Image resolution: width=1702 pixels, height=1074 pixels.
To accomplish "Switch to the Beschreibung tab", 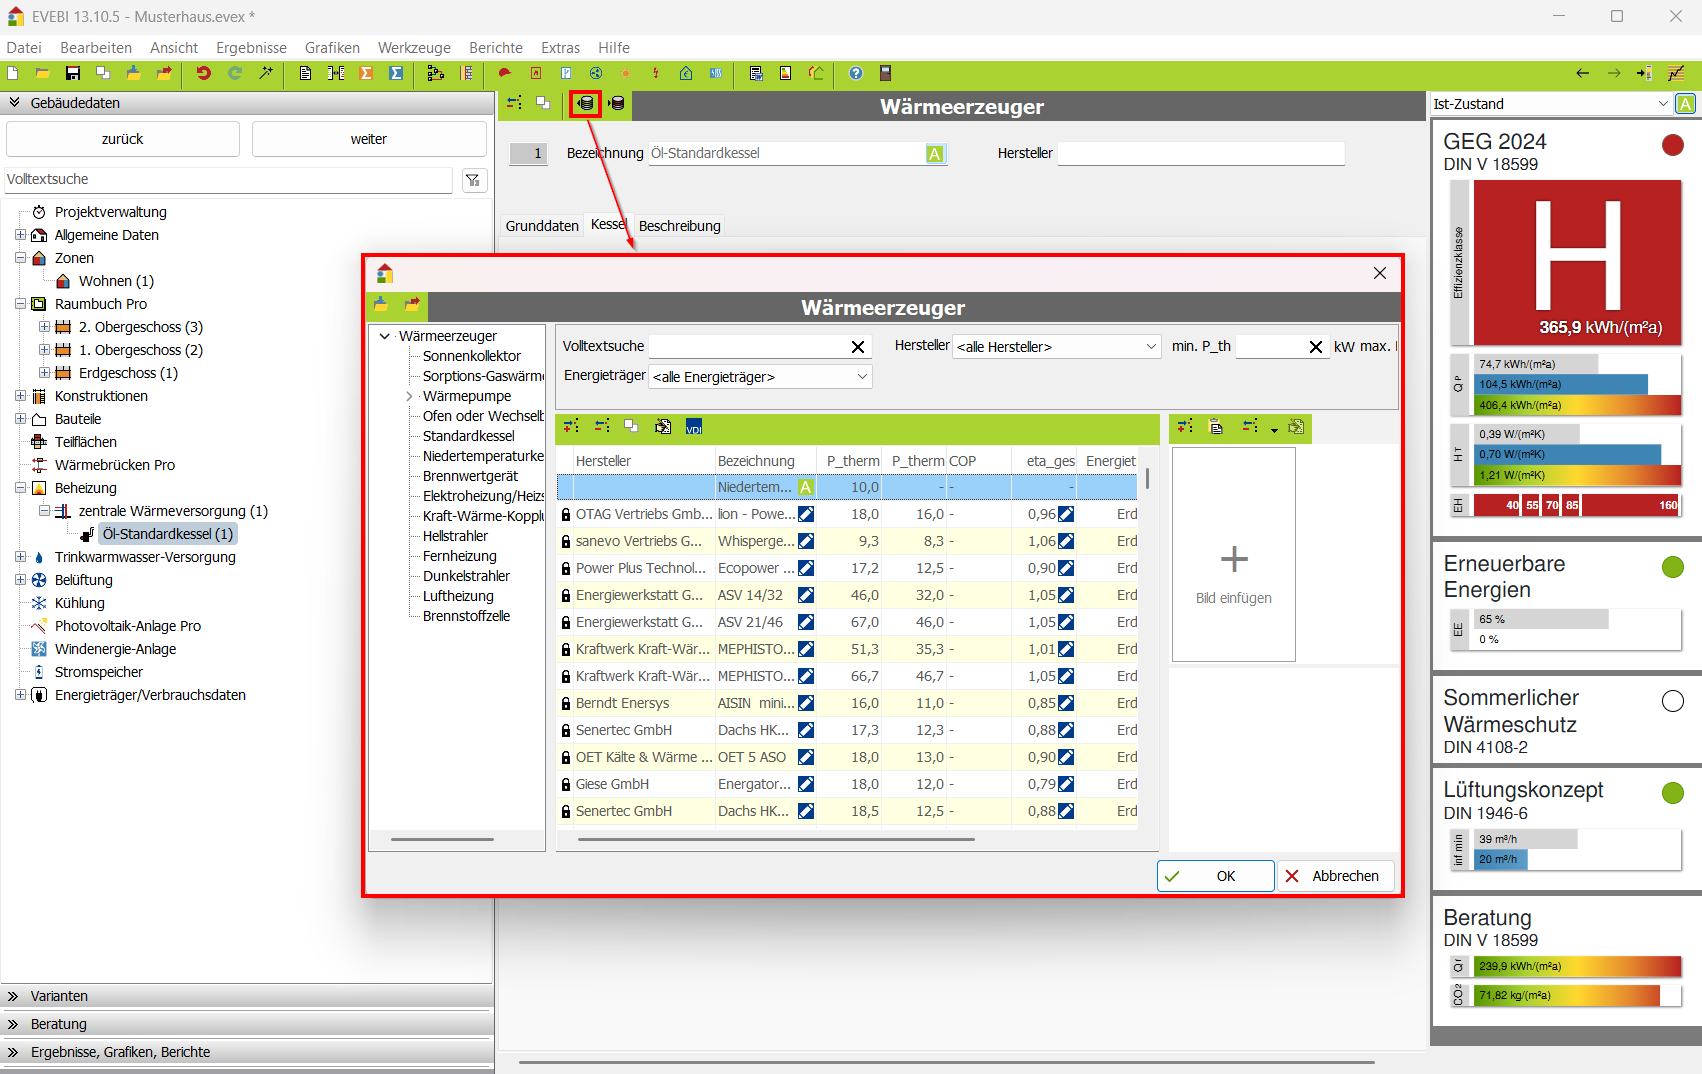I will pos(679,226).
